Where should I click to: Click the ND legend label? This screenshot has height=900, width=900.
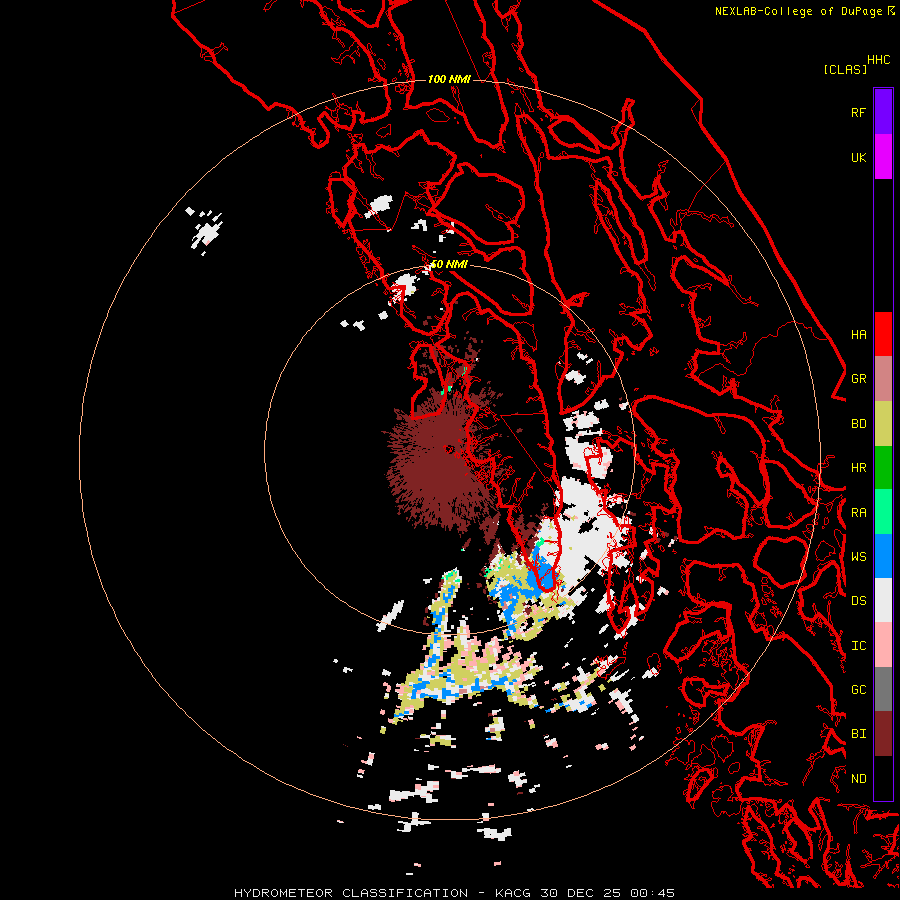click(x=858, y=779)
